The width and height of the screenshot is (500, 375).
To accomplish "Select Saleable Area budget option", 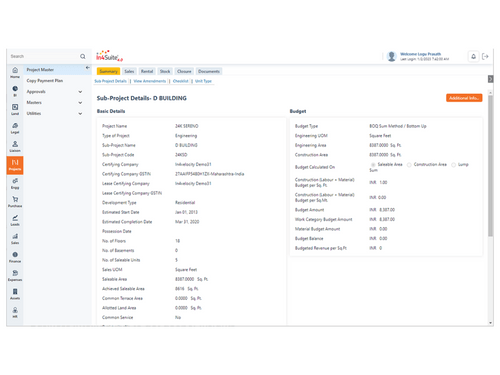I will tap(373, 165).
